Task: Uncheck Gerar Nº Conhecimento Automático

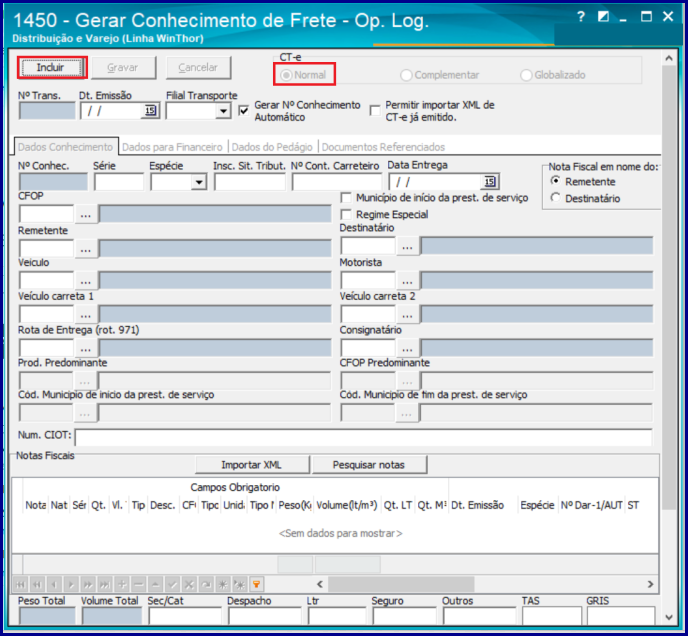Action: (244, 111)
